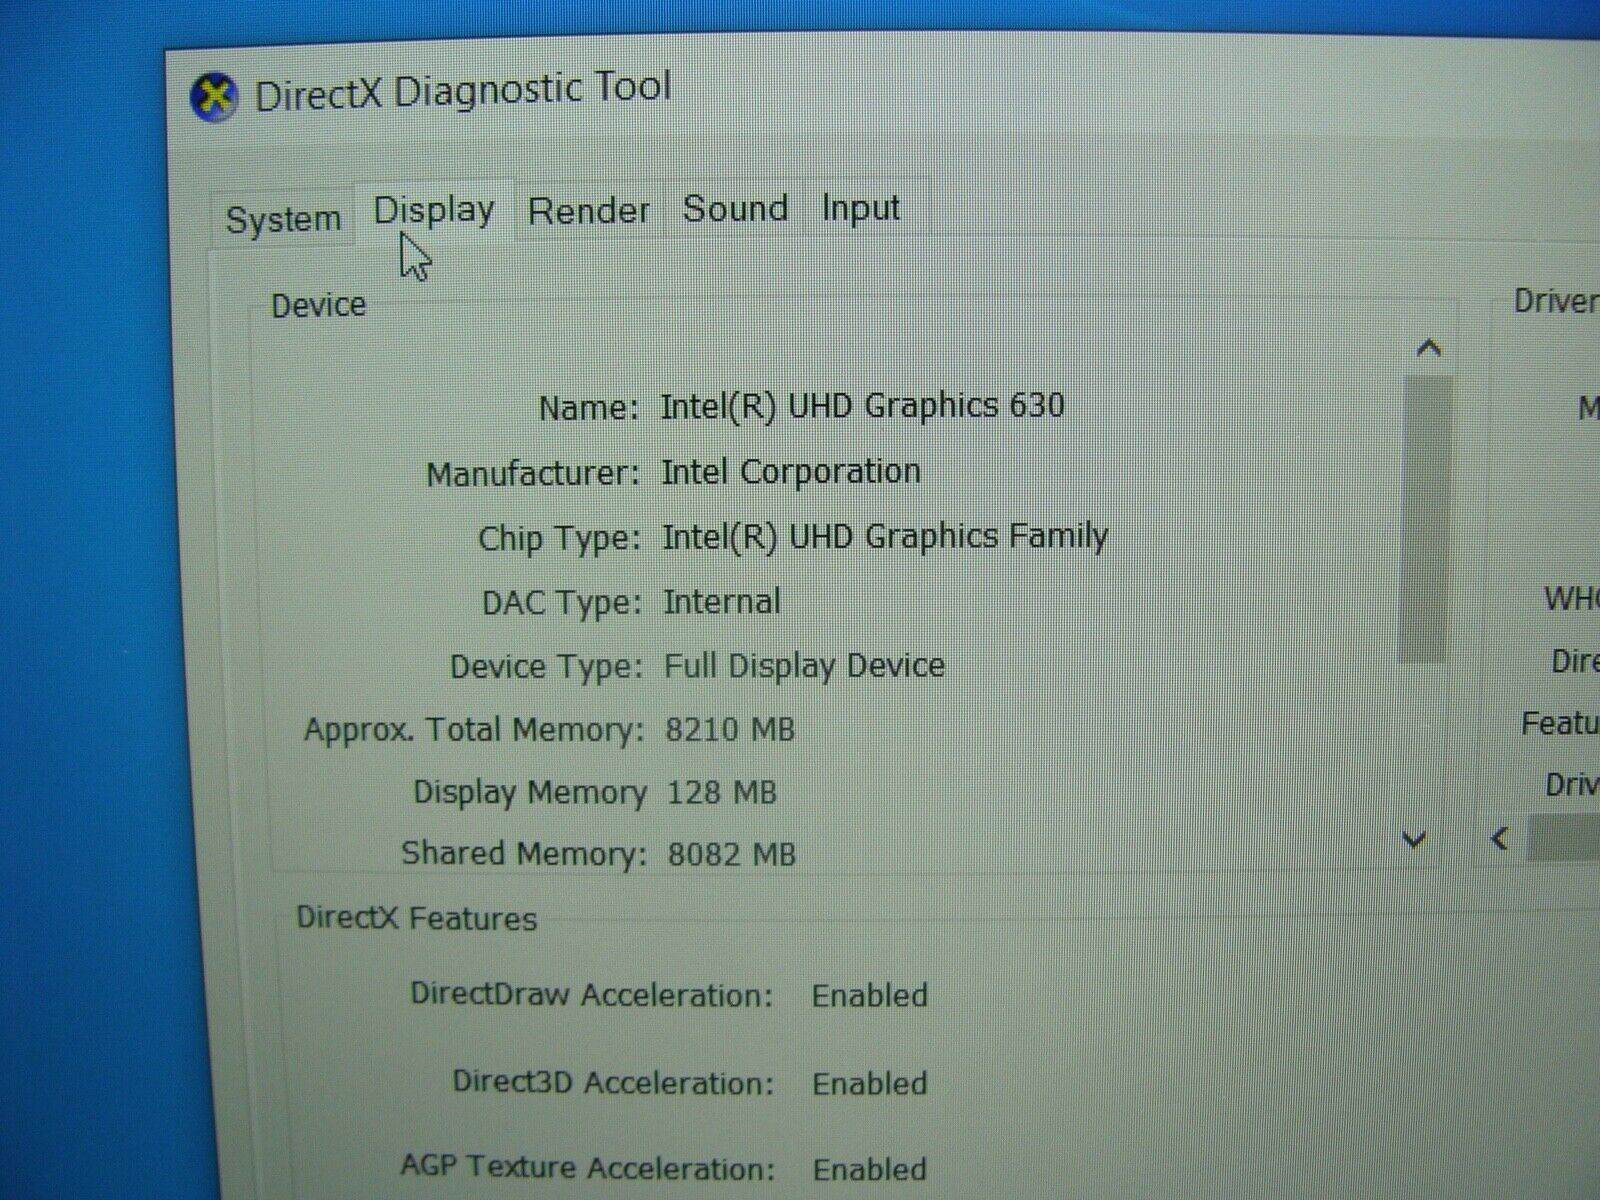The height and width of the screenshot is (1200, 1600).
Task: Click the DirectX Diagnostic Tool title icon
Action: click(x=214, y=98)
